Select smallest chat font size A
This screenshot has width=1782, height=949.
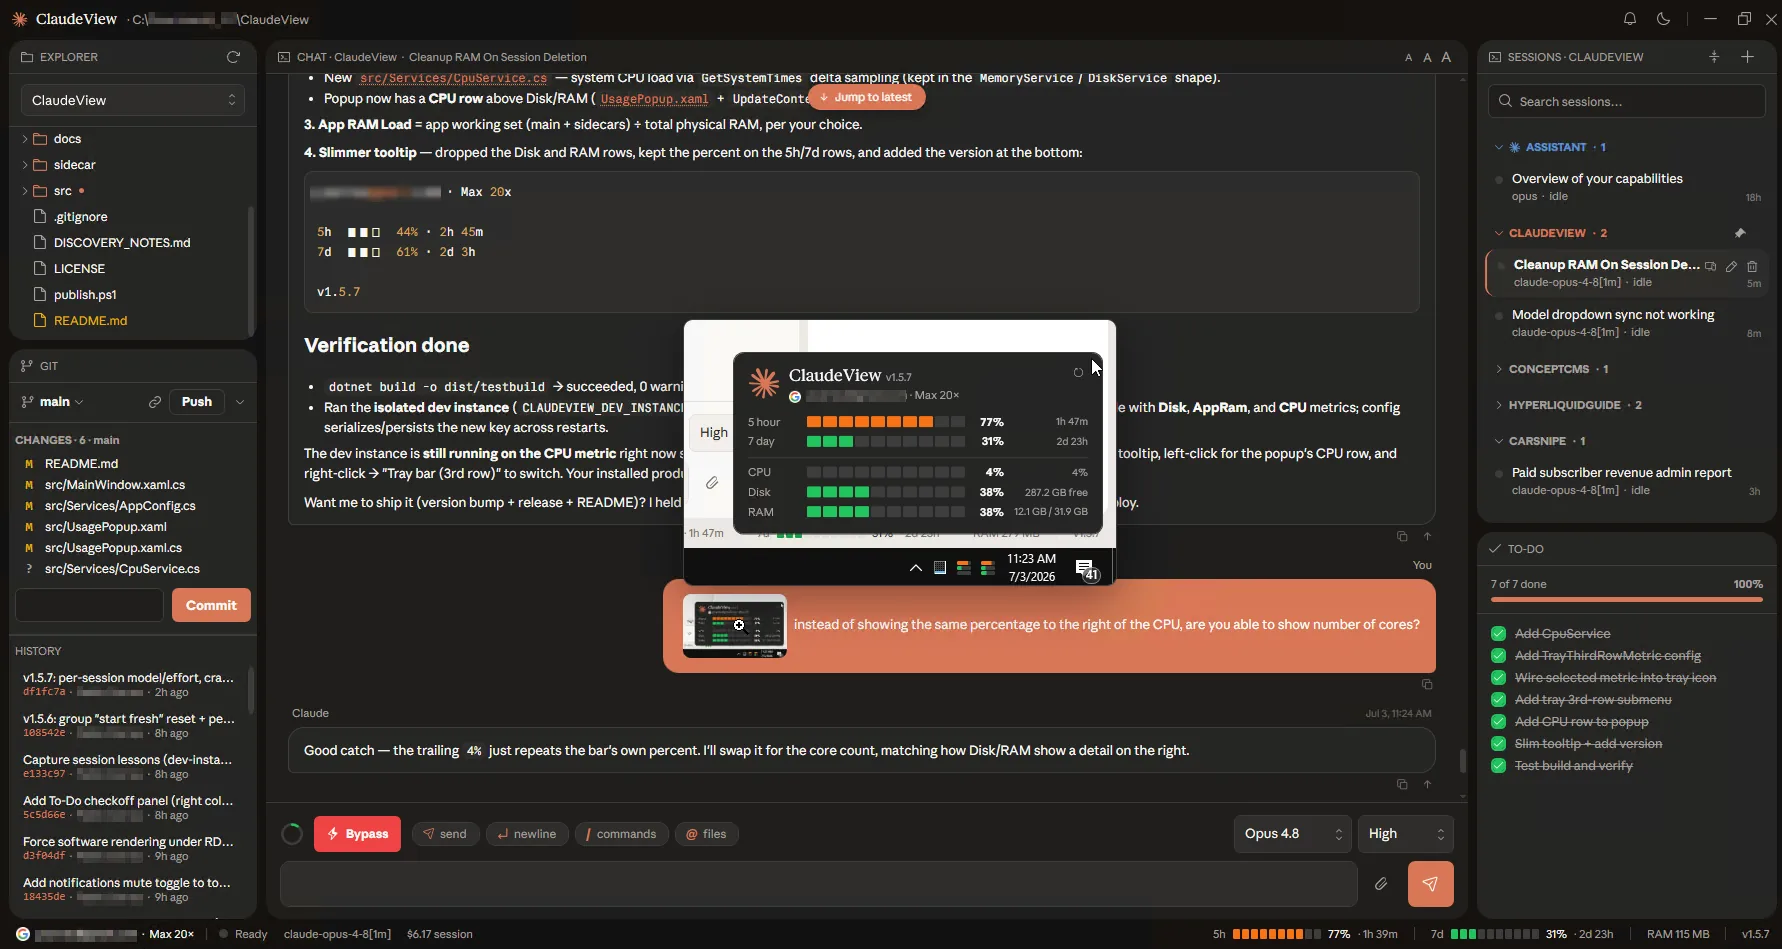(1409, 58)
